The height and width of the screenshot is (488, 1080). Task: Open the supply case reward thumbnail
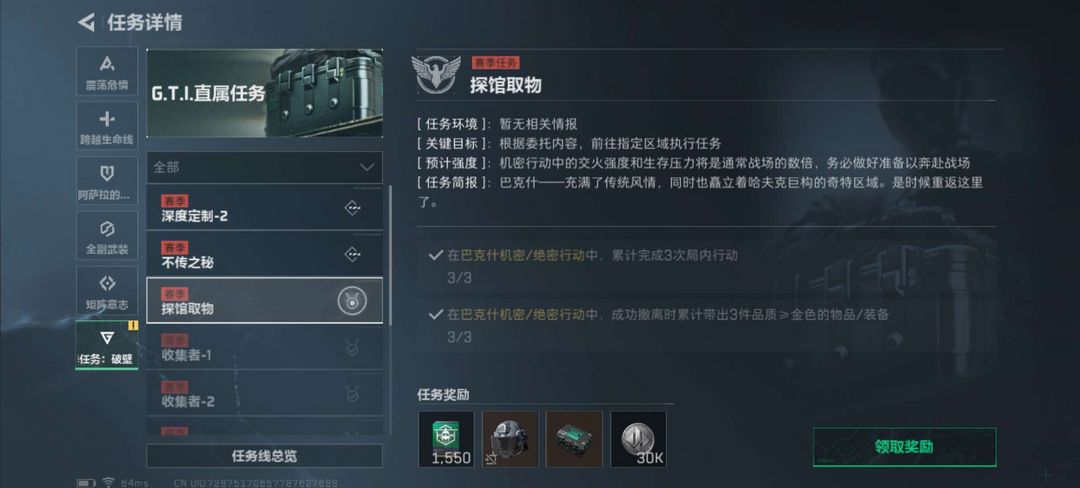coord(574,439)
